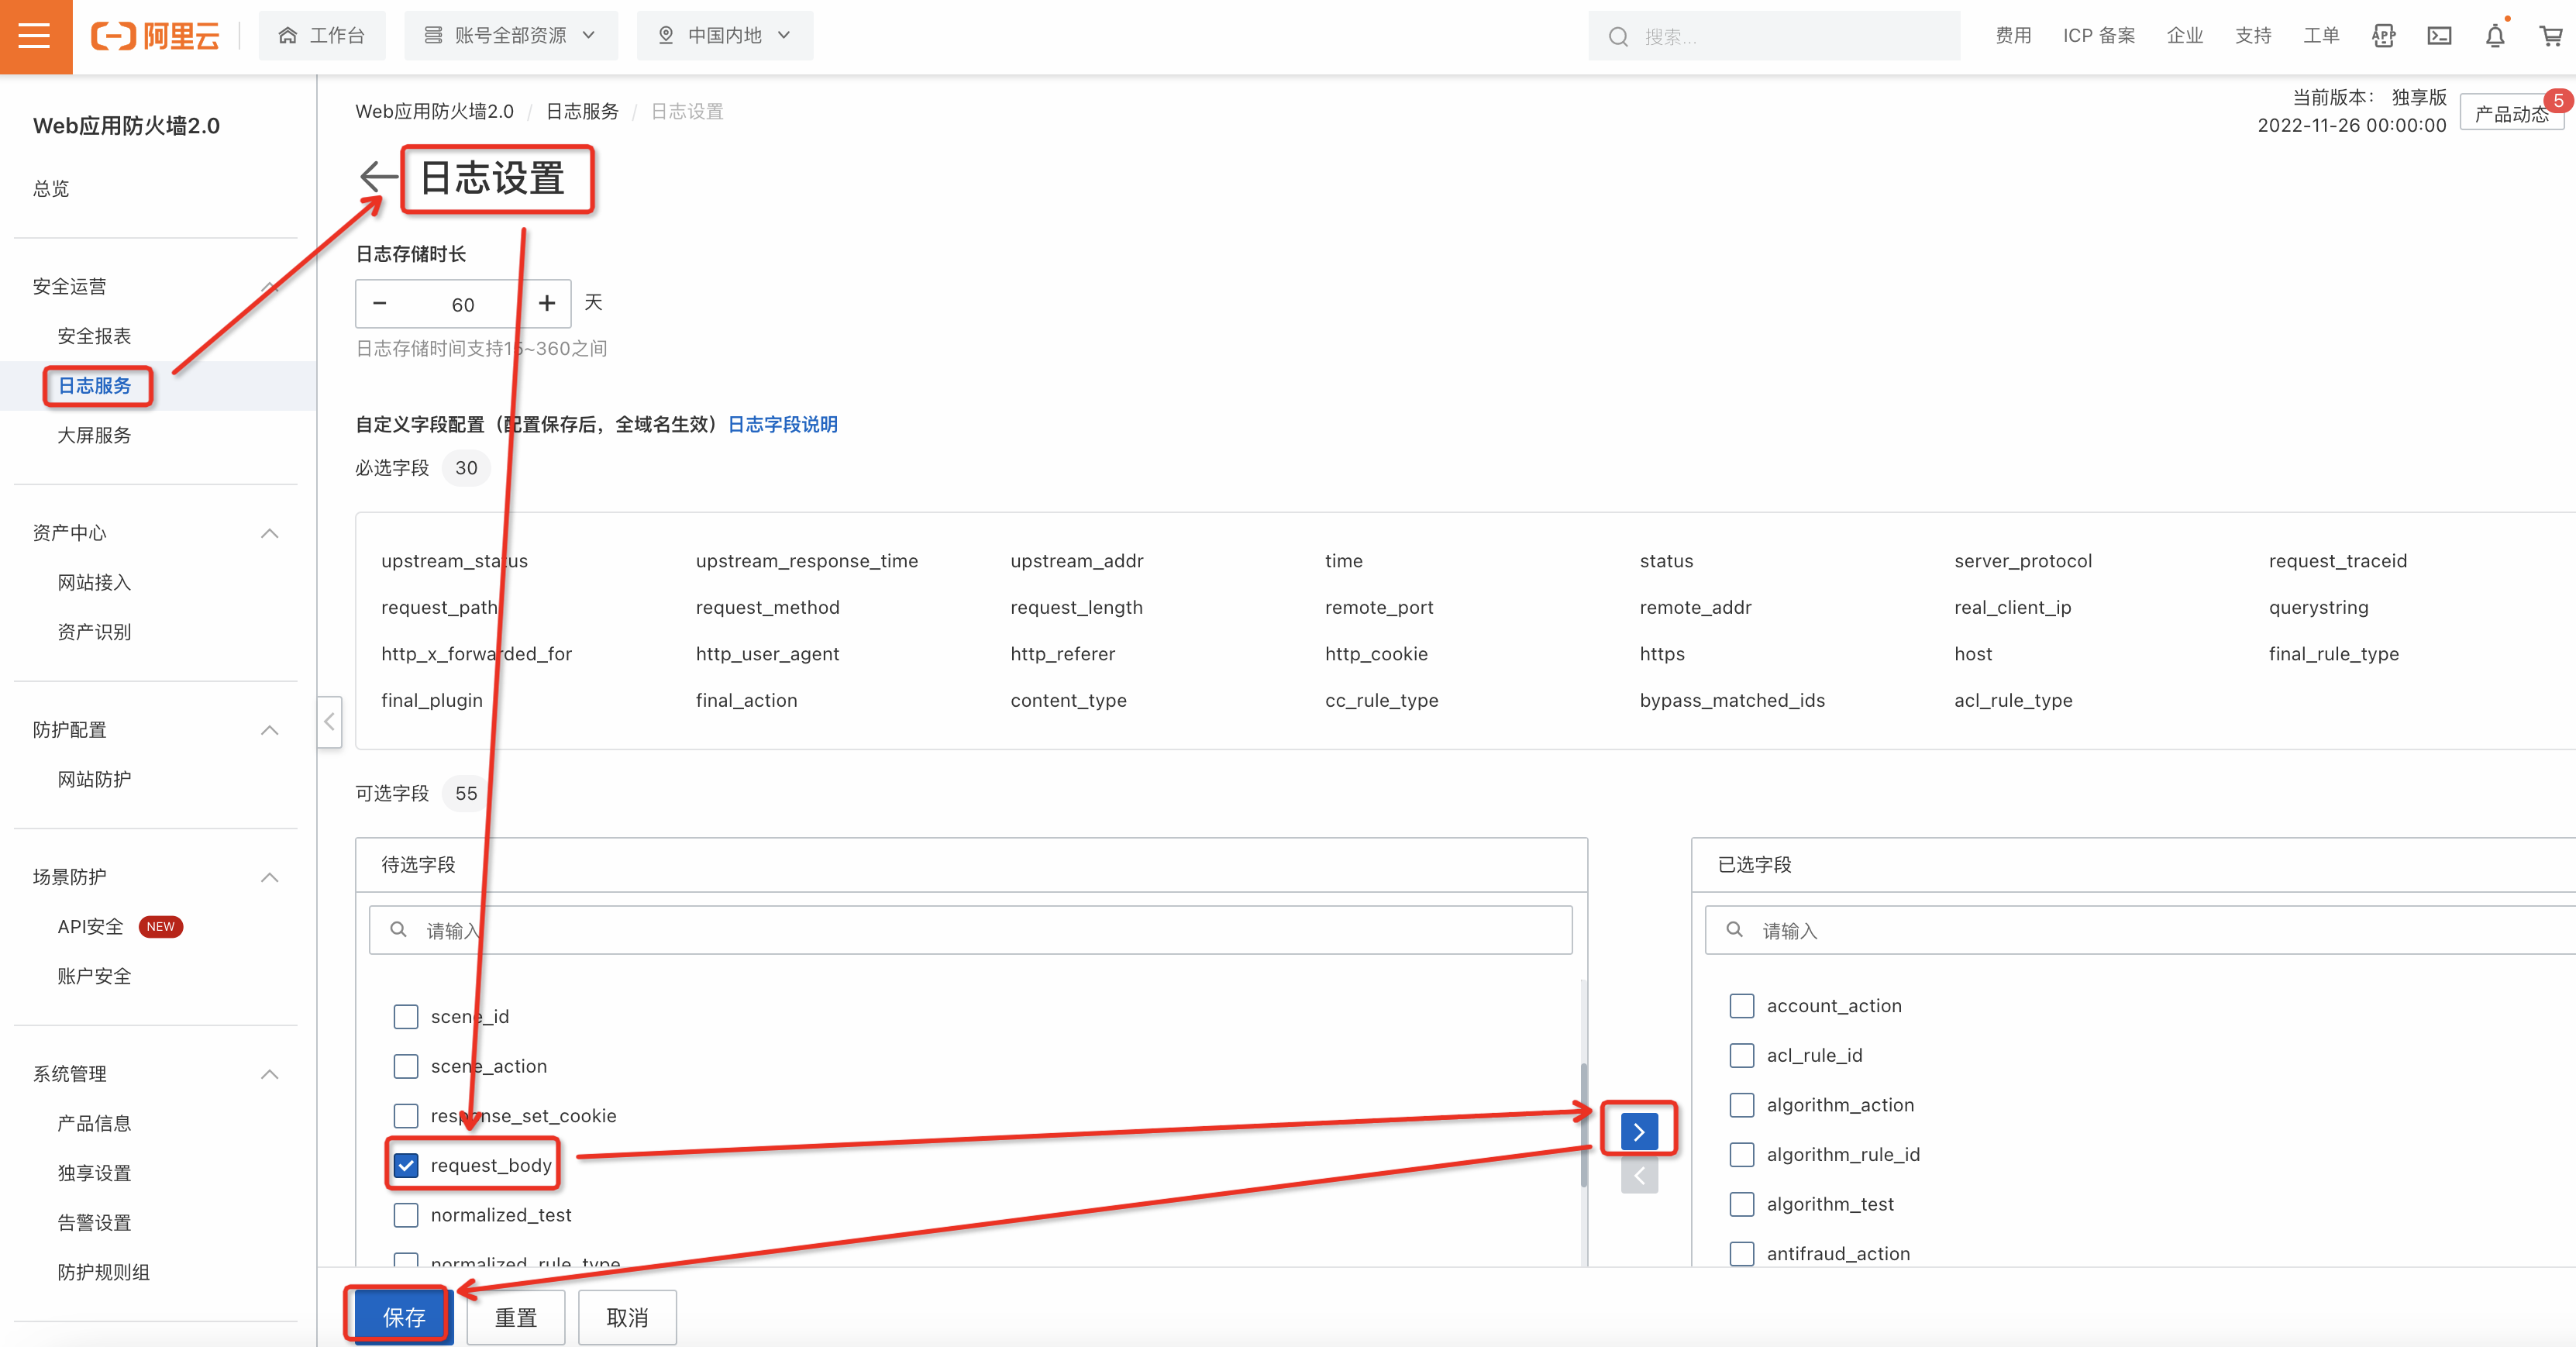Image resolution: width=2576 pixels, height=1347 pixels.
Task: Open the hamburger main menu
Action: coord(35,36)
